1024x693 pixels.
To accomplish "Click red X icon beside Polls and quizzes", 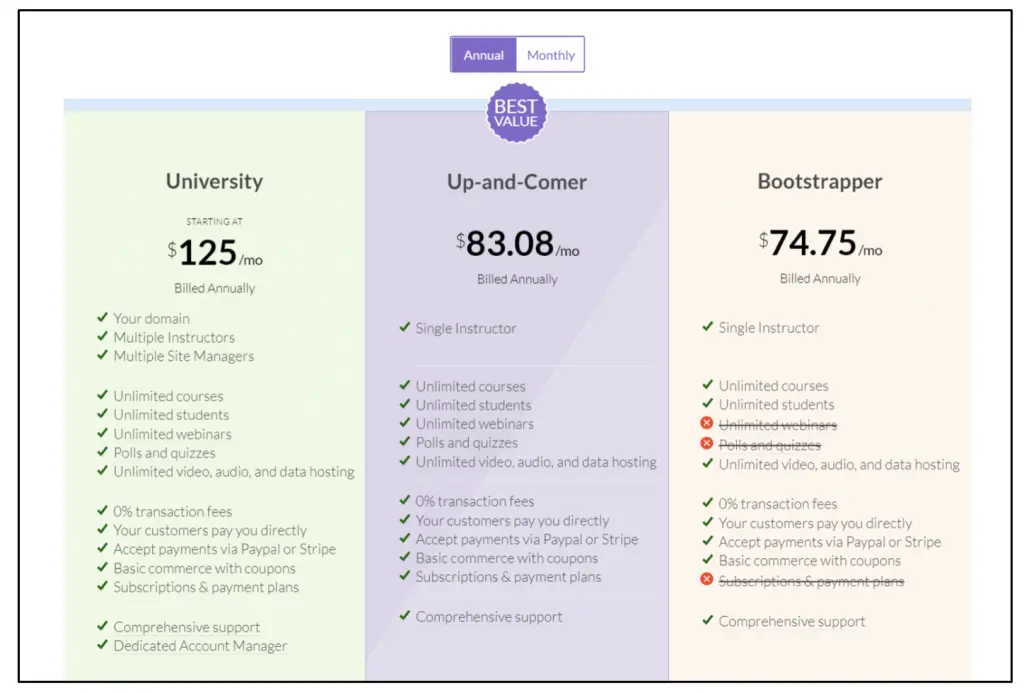I will click(x=707, y=444).
